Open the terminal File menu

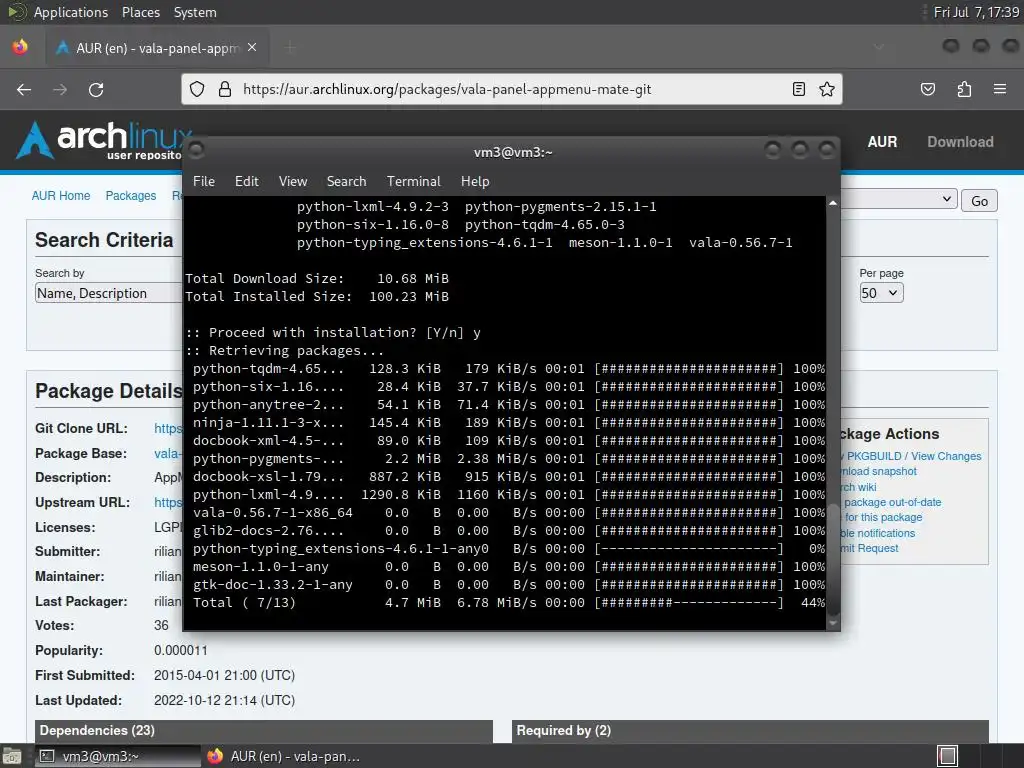[204, 182]
